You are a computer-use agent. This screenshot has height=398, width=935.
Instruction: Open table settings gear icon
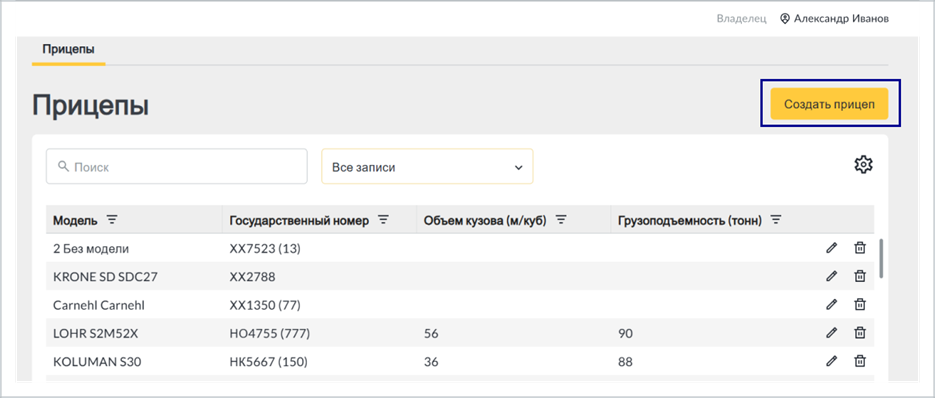tap(863, 165)
